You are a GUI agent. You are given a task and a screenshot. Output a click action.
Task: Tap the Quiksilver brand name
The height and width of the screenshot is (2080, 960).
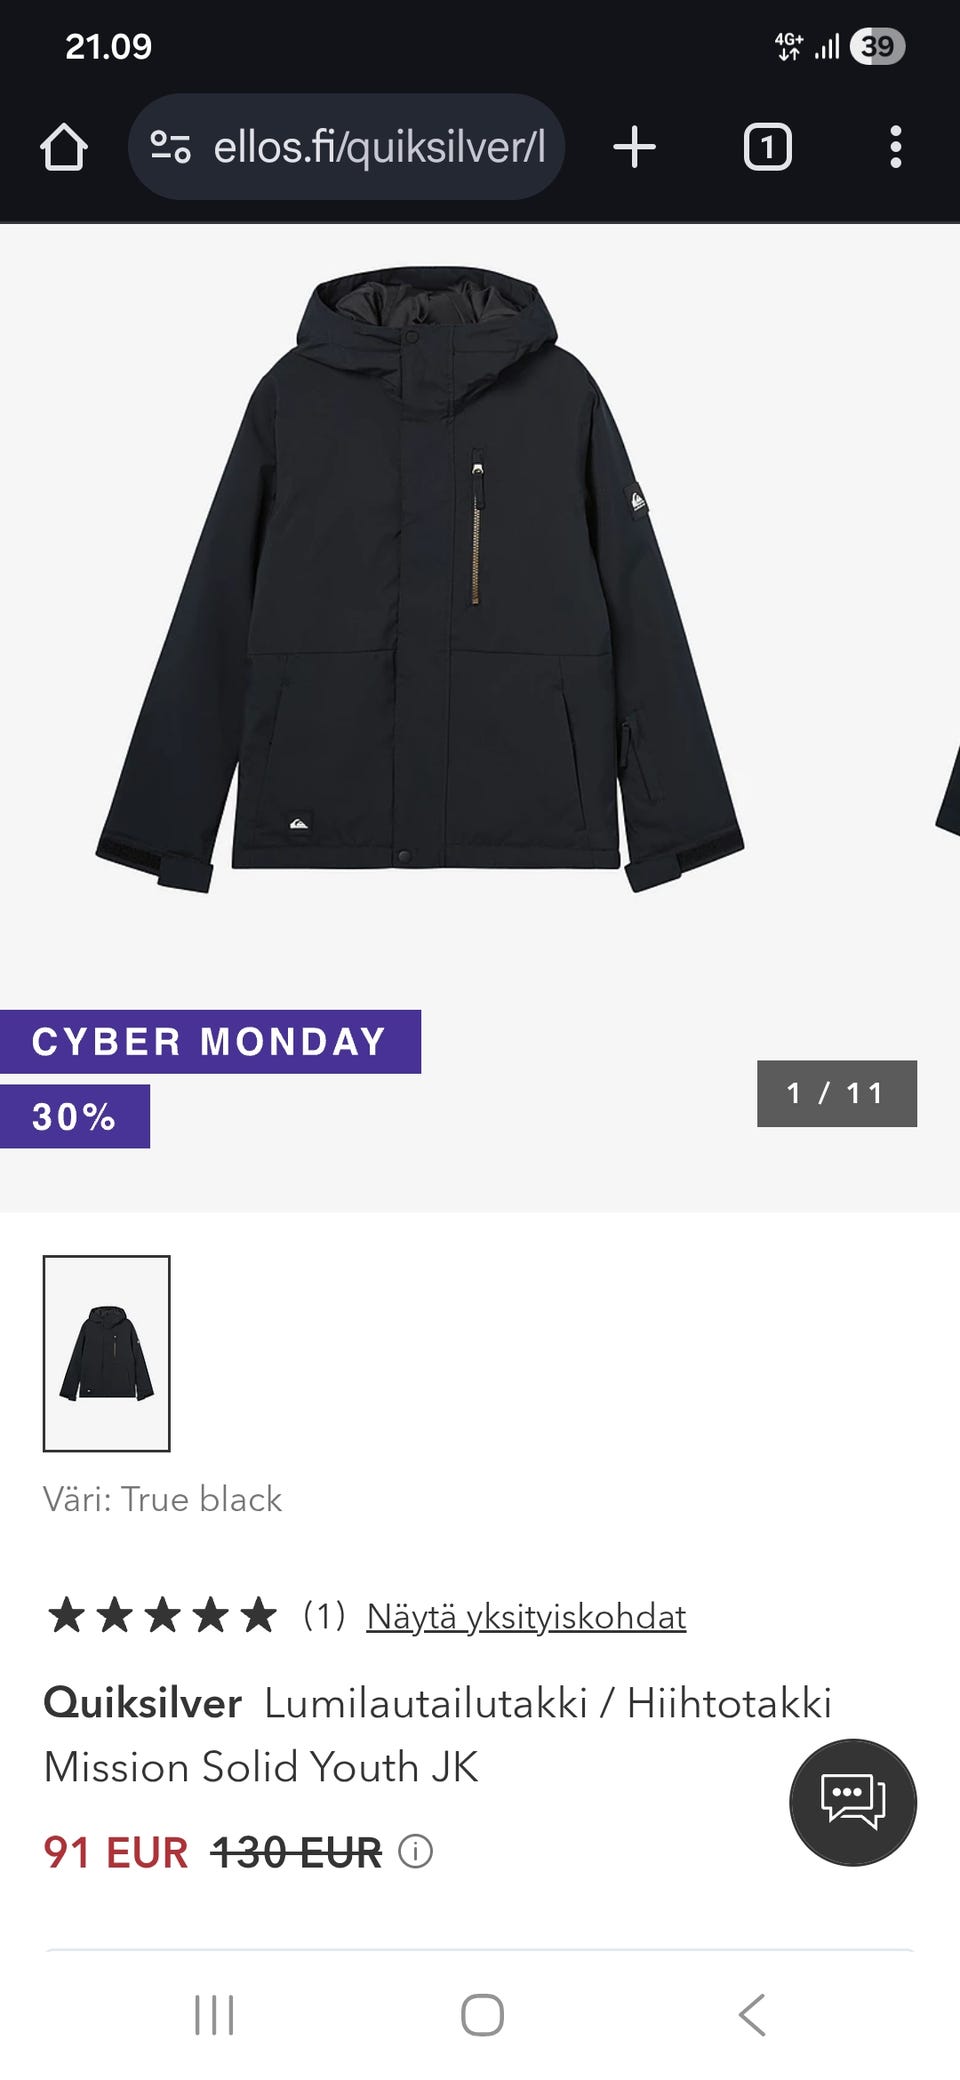tap(142, 1702)
